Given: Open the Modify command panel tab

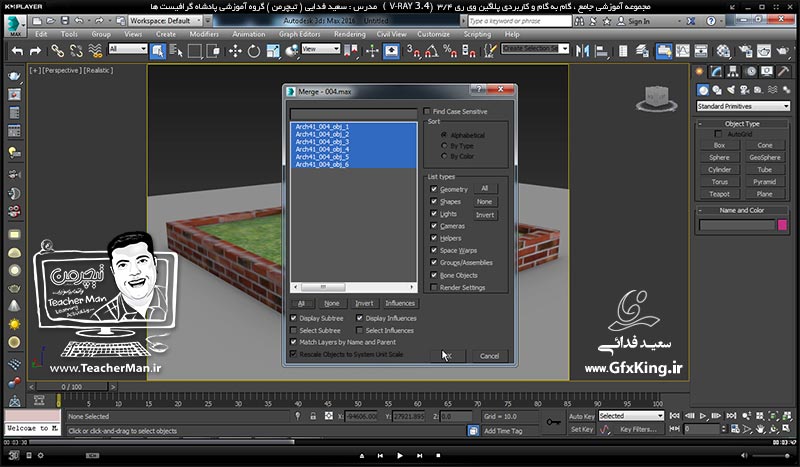Looking at the screenshot, I should 716,71.
